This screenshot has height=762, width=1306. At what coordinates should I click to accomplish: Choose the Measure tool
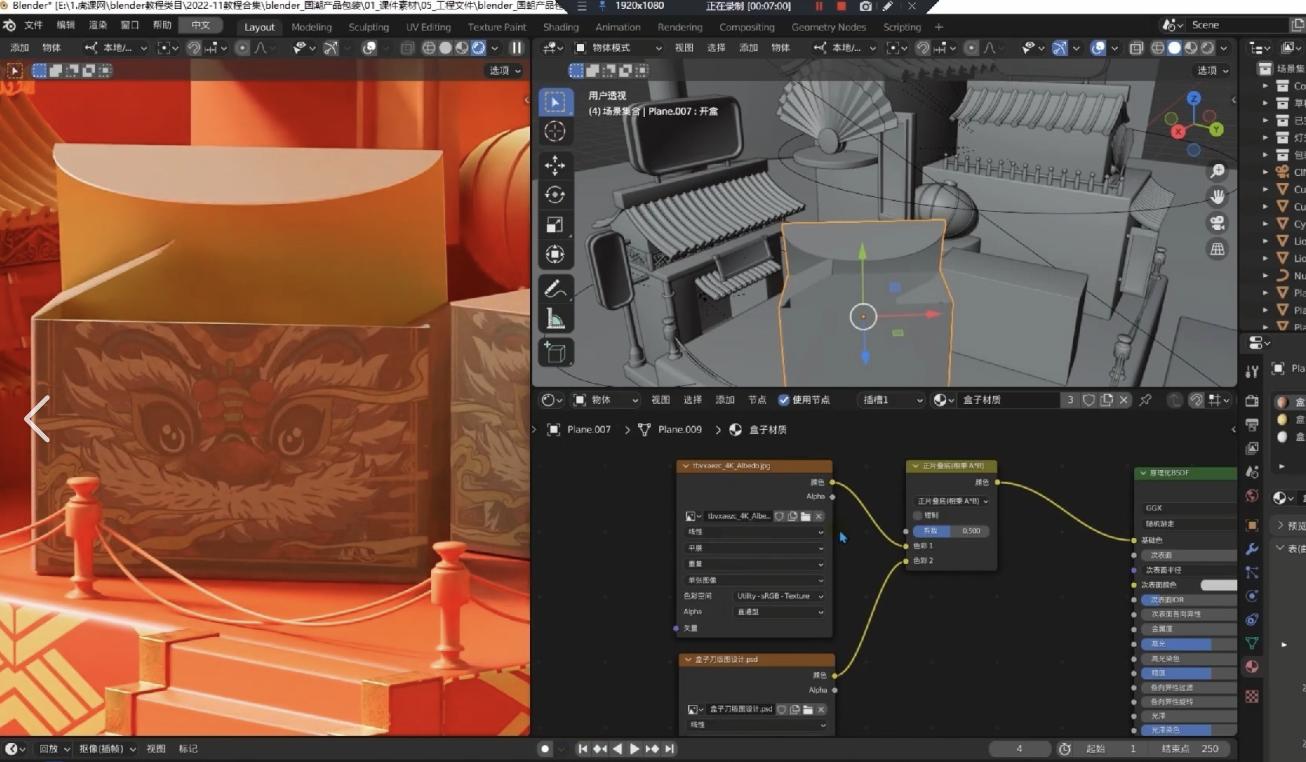555,320
